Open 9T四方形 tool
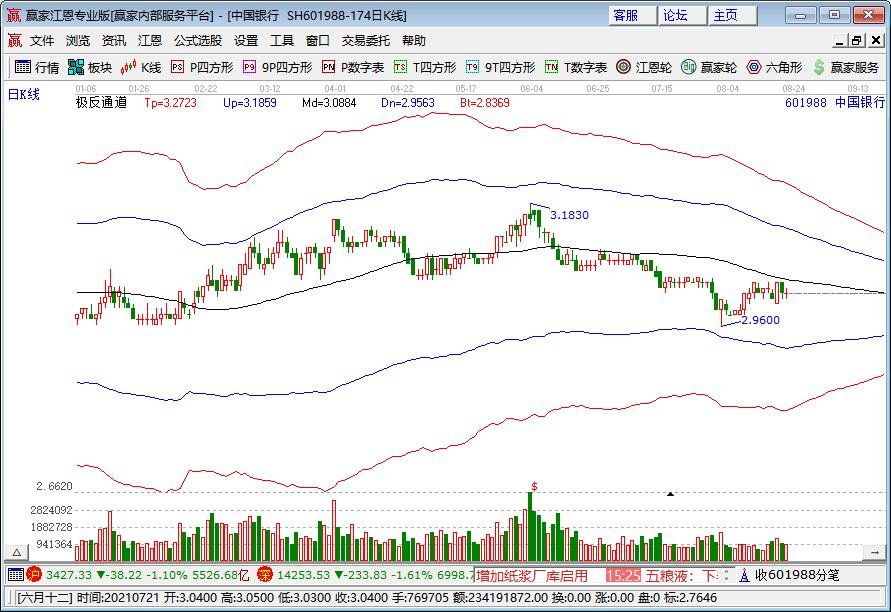Screen dimensions: 891x612 [x=500, y=67]
